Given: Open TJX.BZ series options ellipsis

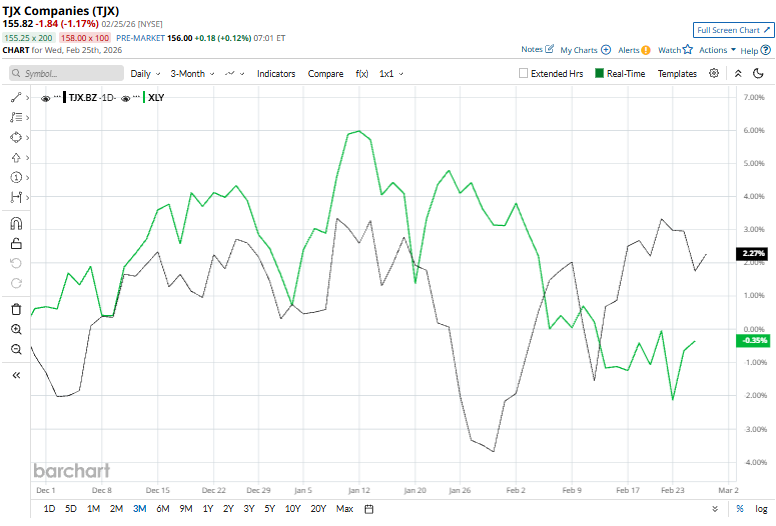Looking at the screenshot, I should pyautogui.click(x=57, y=96).
